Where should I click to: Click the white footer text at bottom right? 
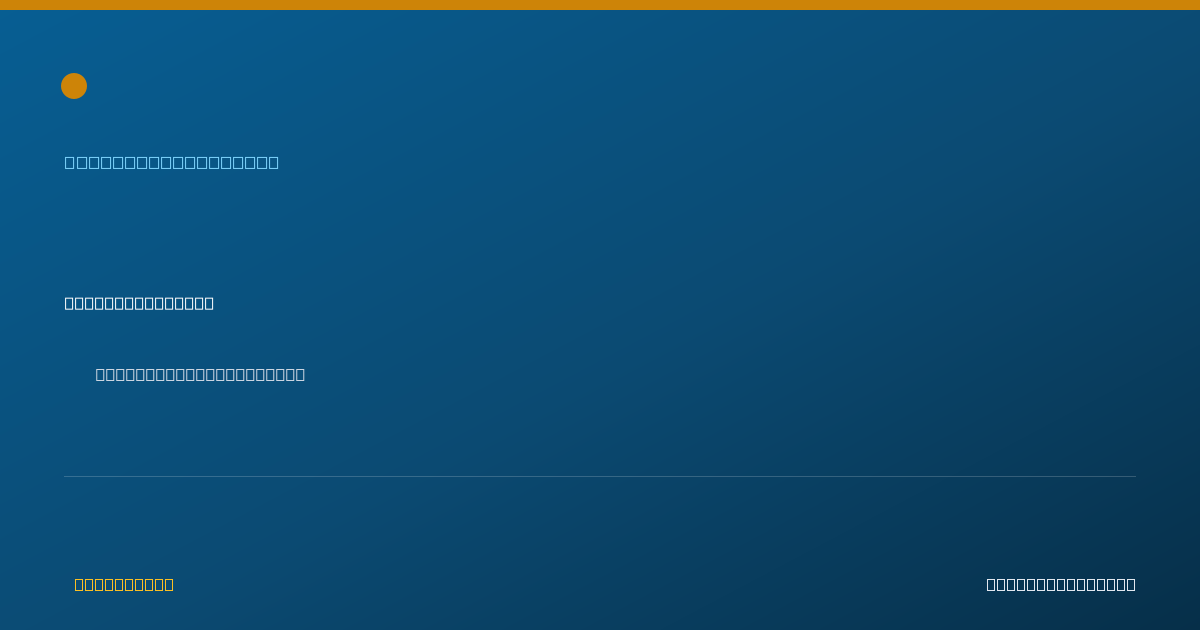point(1061,584)
